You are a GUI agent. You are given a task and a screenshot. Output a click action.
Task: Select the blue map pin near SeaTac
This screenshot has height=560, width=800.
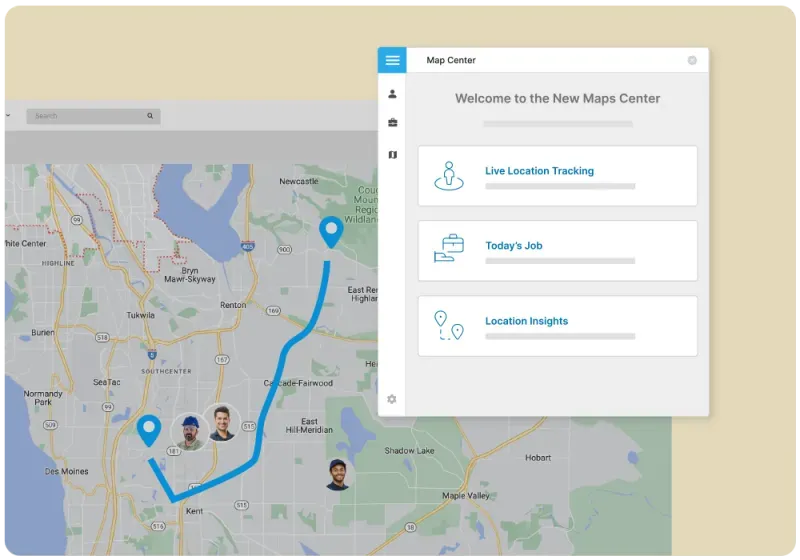[x=150, y=430]
